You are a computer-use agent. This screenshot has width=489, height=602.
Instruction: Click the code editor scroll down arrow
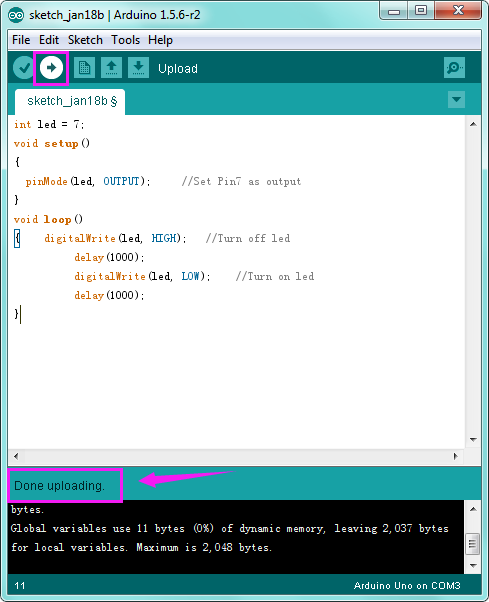click(x=473, y=440)
